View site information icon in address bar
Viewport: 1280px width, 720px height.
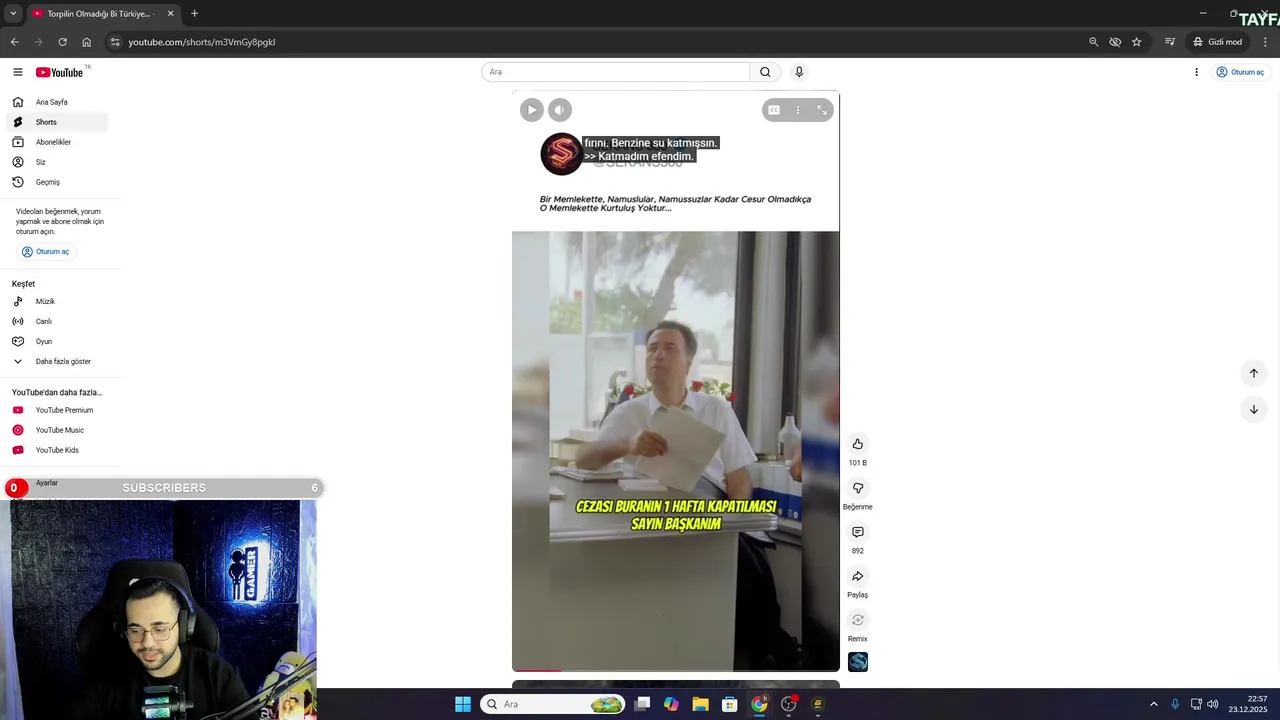click(x=115, y=42)
